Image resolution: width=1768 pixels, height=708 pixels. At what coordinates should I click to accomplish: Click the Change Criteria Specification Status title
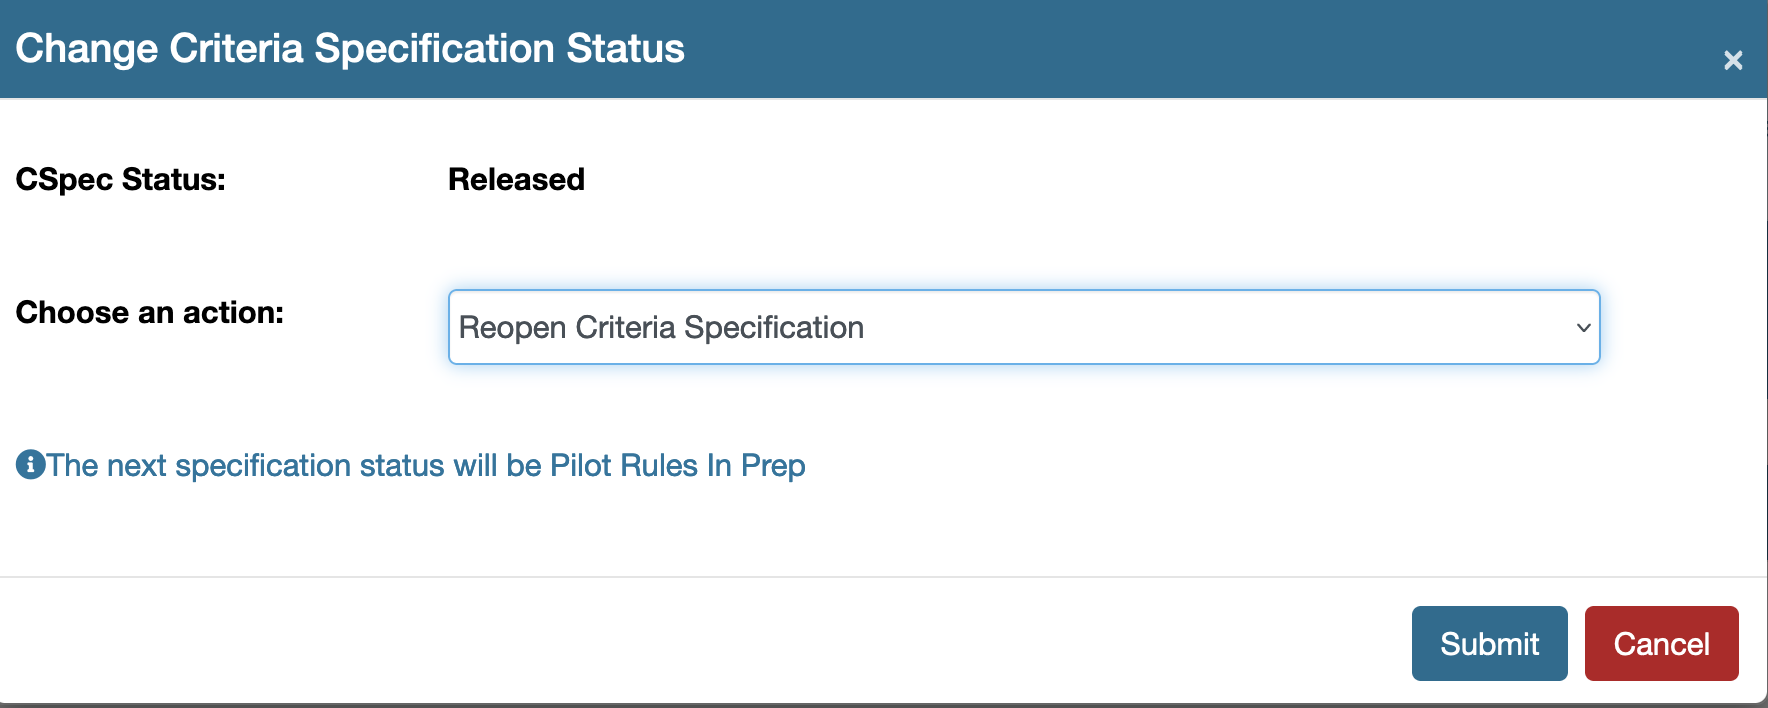click(349, 49)
